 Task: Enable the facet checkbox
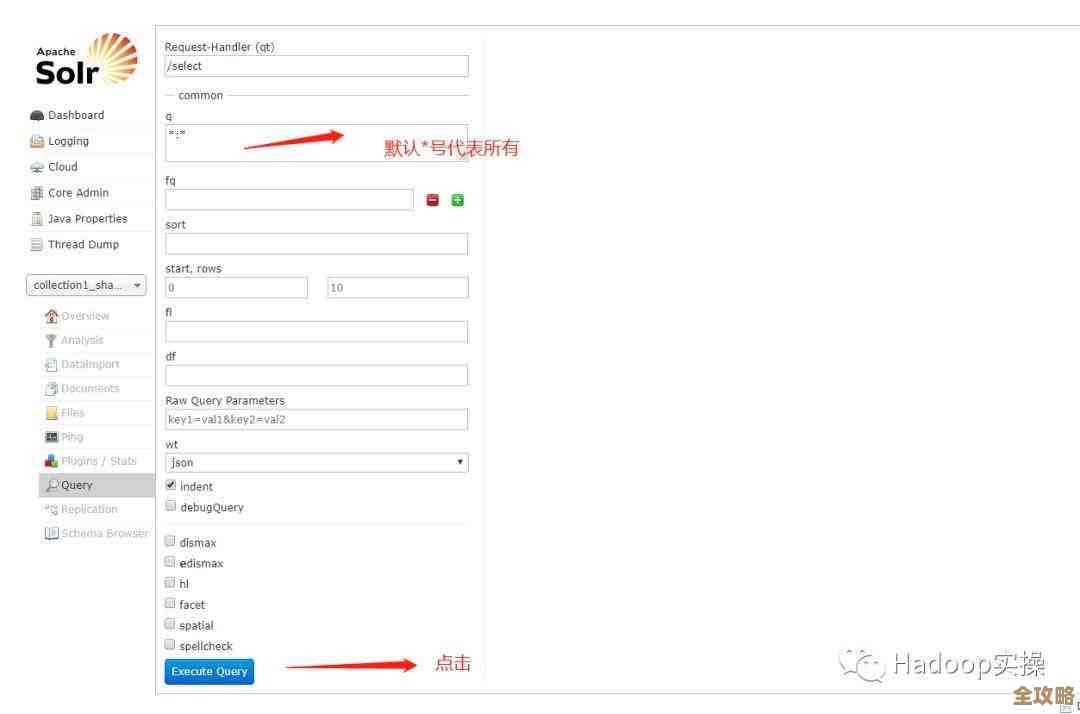[170, 603]
